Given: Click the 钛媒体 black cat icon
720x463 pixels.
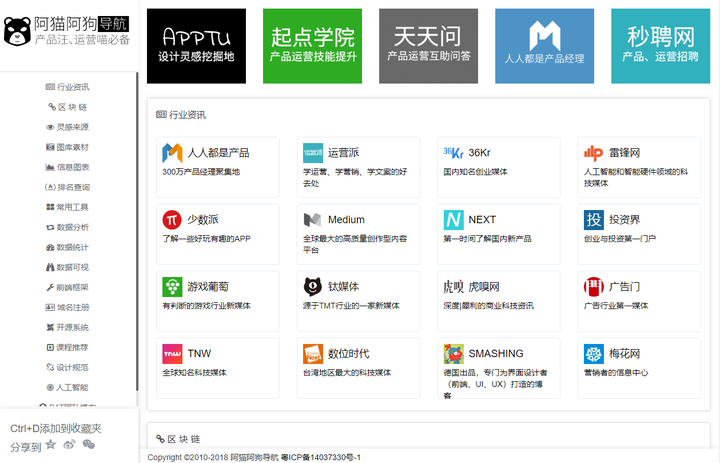Looking at the screenshot, I should pyautogui.click(x=313, y=287).
